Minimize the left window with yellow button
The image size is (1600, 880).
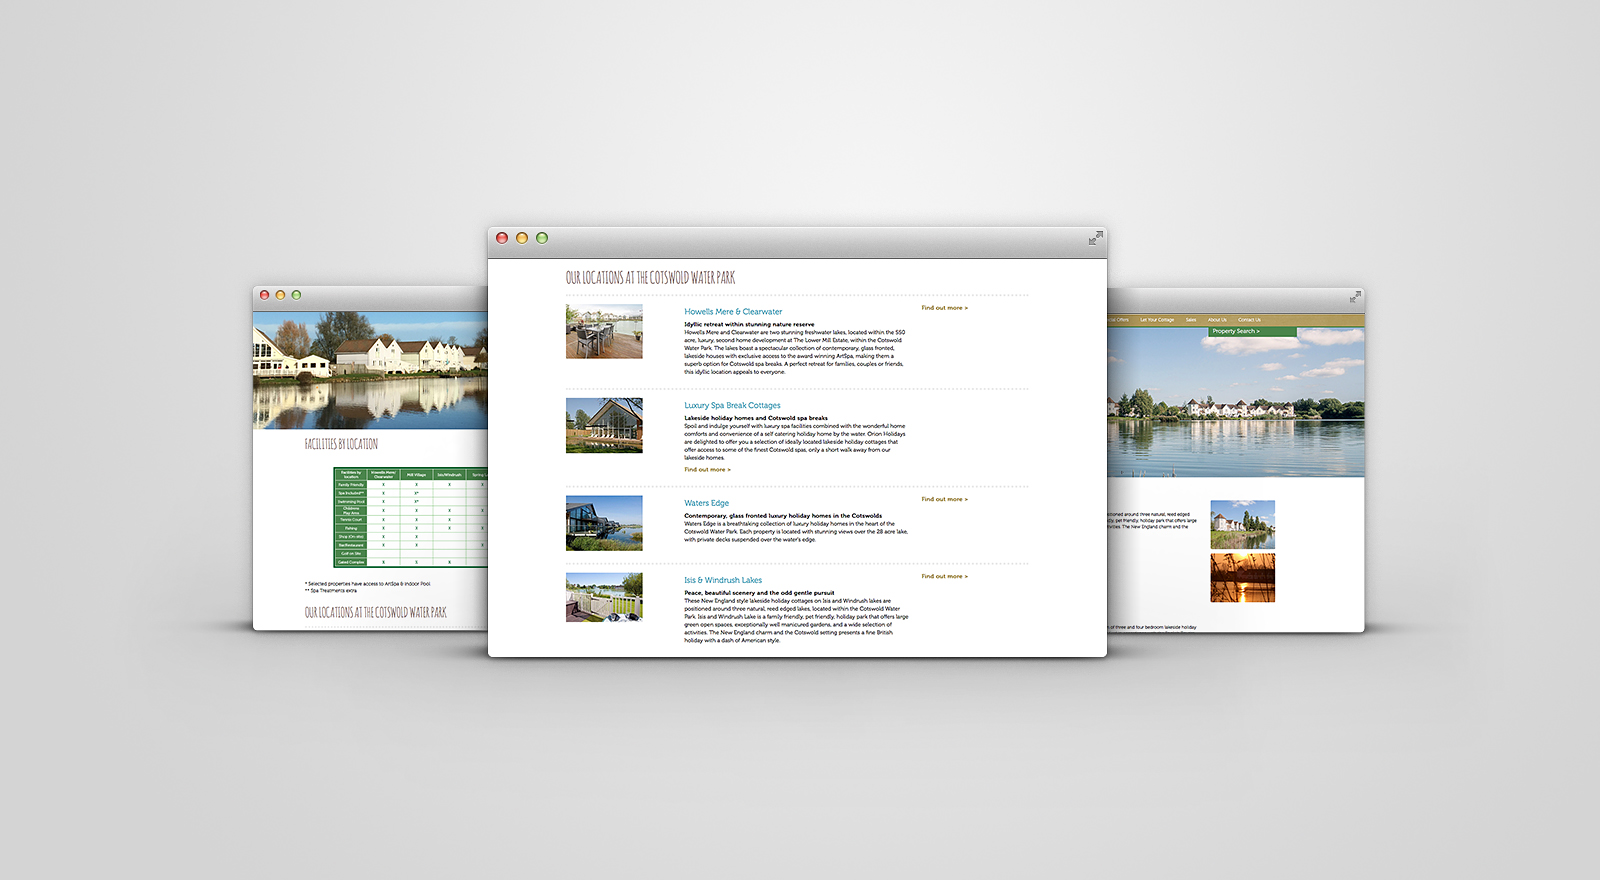click(x=280, y=295)
